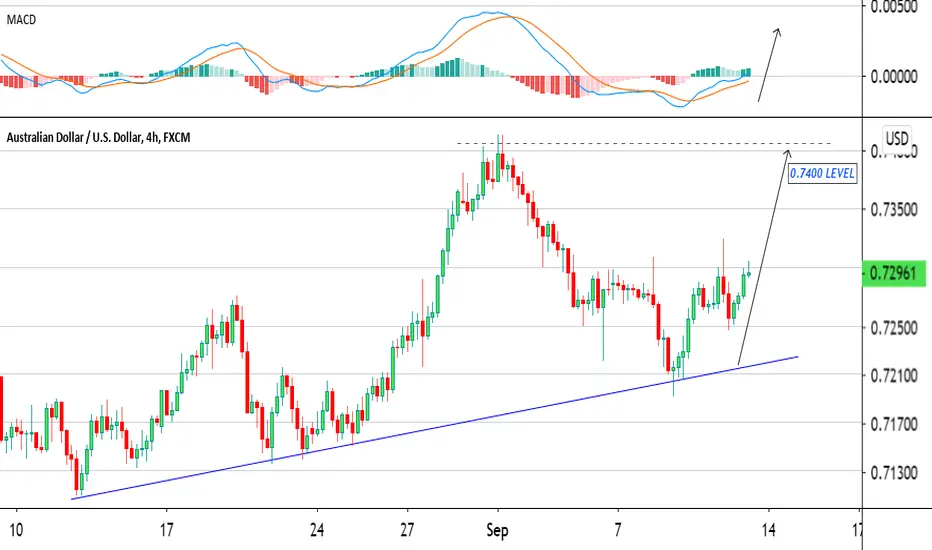This screenshot has height=550, width=932.
Task: Click the MACD indicator title
Action: click(21, 20)
